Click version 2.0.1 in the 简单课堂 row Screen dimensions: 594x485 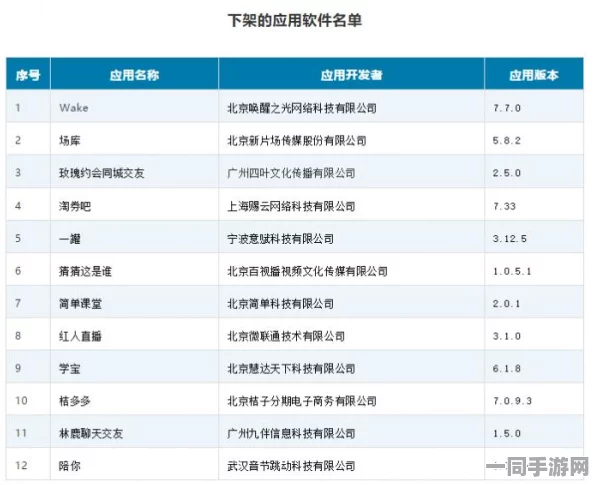pos(507,303)
